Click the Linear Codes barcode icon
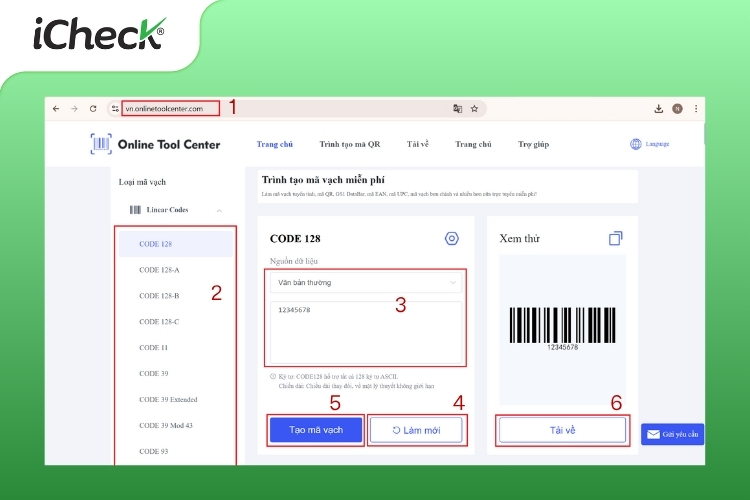The height and width of the screenshot is (500, 750). [135, 210]
